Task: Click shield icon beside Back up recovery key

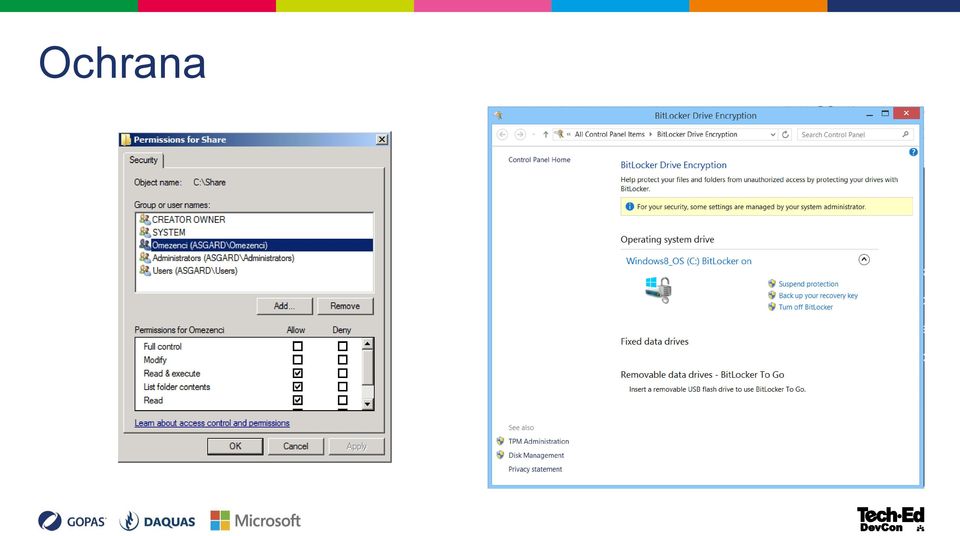Action: (771, 295)
